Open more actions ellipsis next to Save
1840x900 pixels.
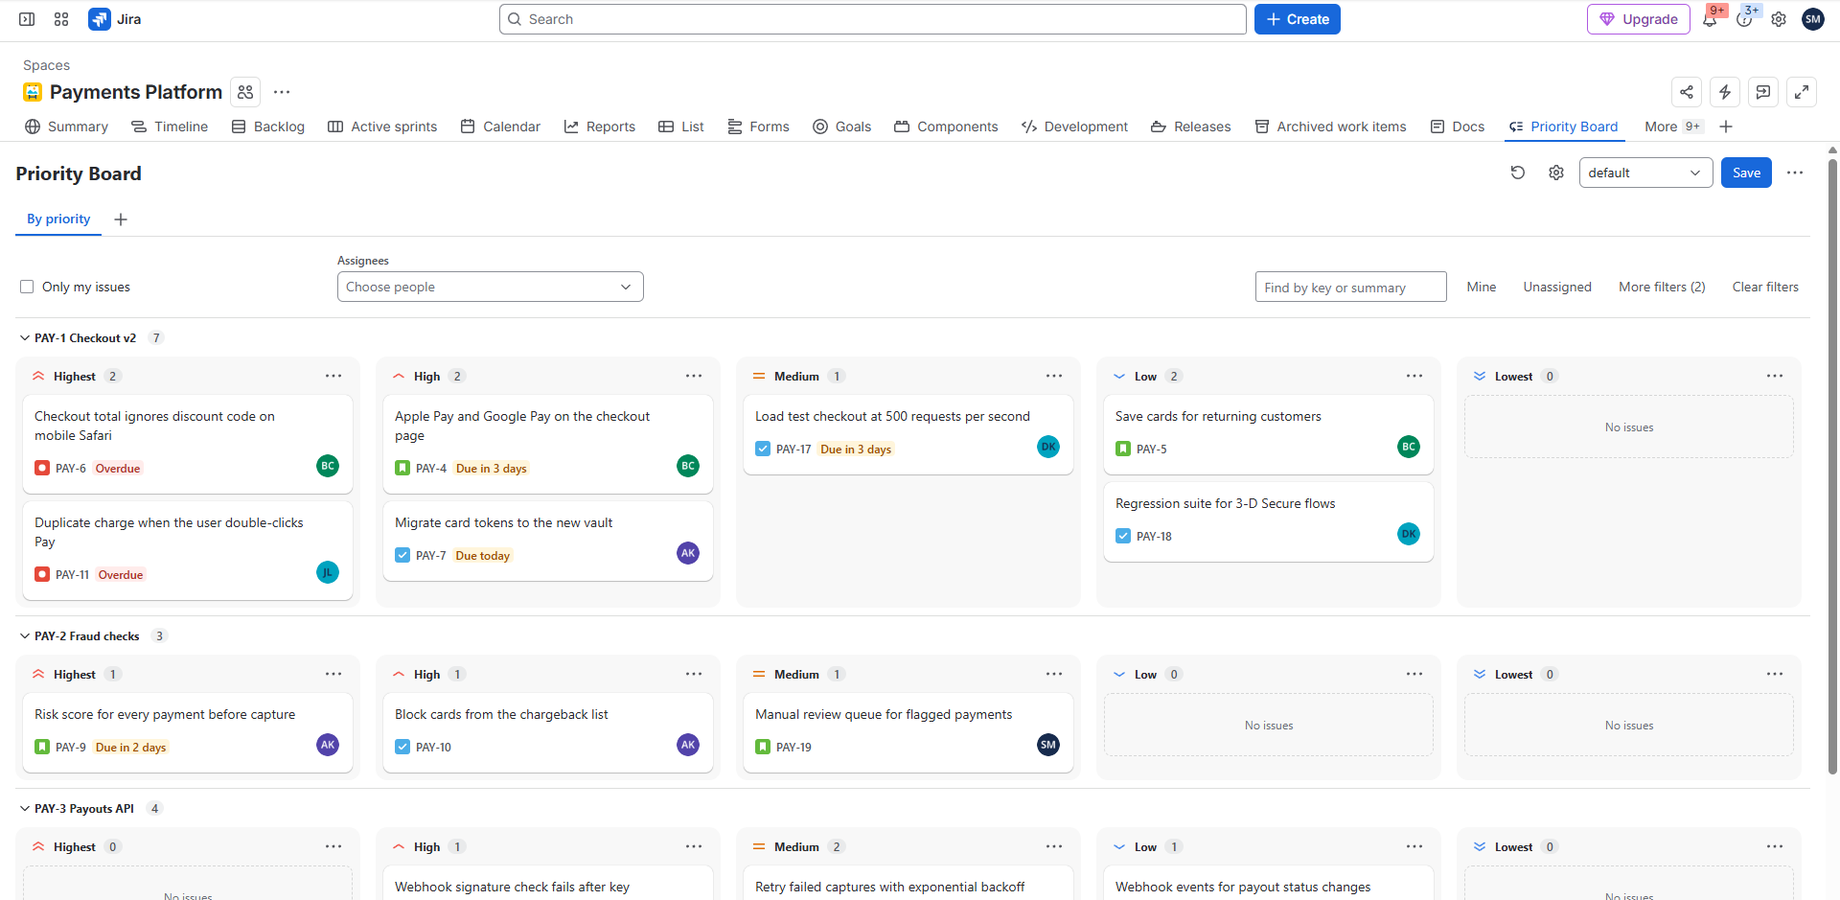tap(1795, 173)
